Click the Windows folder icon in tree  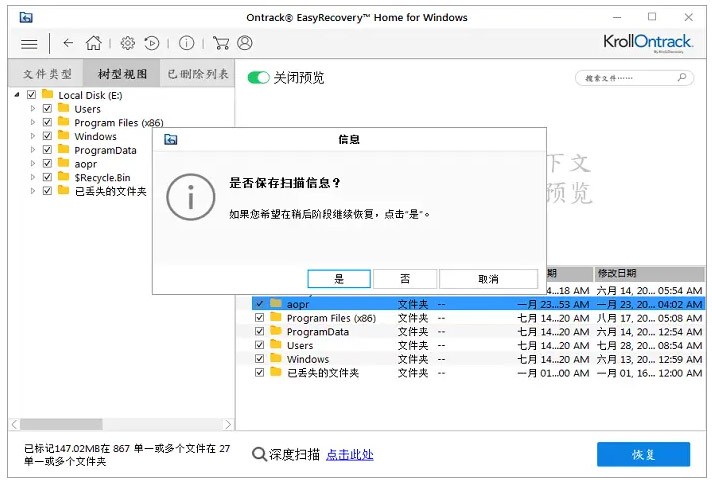click(x=64, y=135)
